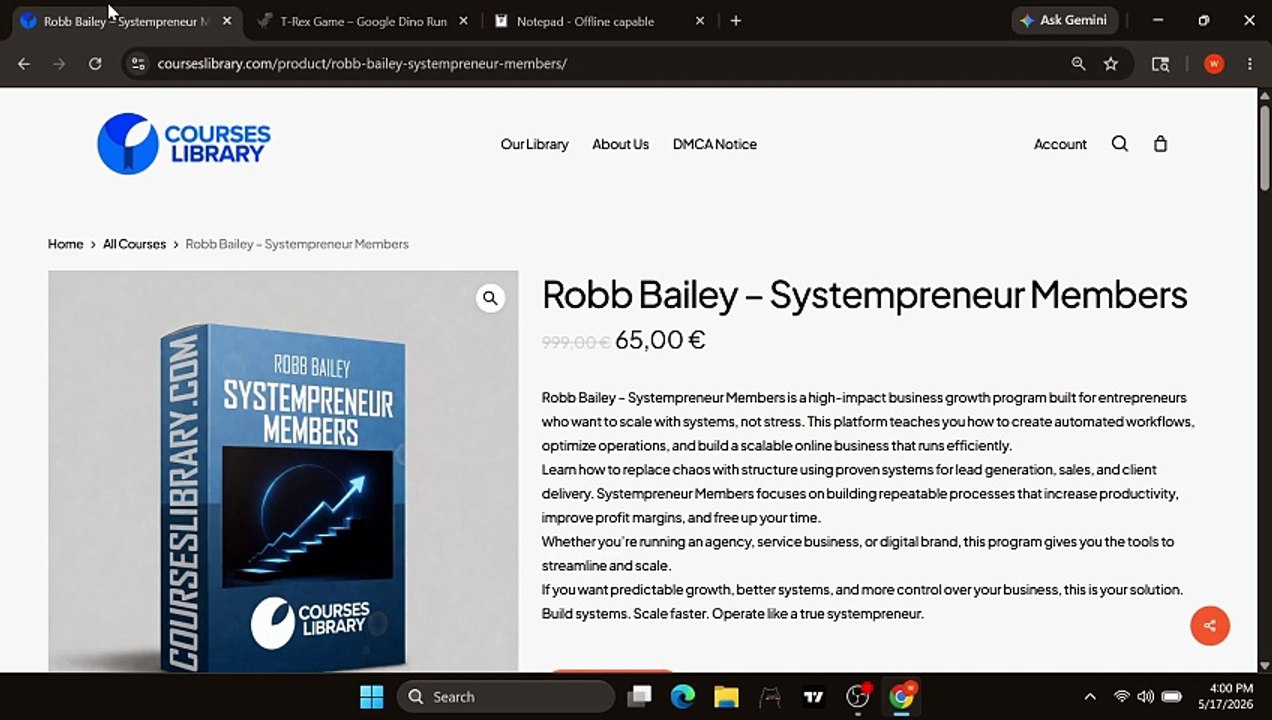View site information icon in address bar
Viewport: 1272px width, 720px height.
point(138,63)
